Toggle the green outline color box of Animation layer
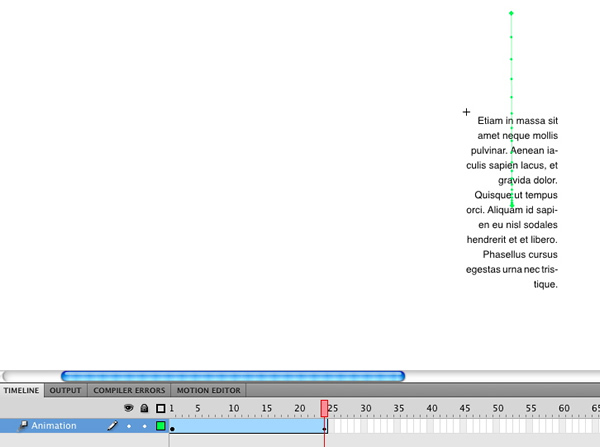The width and height of the screenshot is (600, 447). point(160,426)
